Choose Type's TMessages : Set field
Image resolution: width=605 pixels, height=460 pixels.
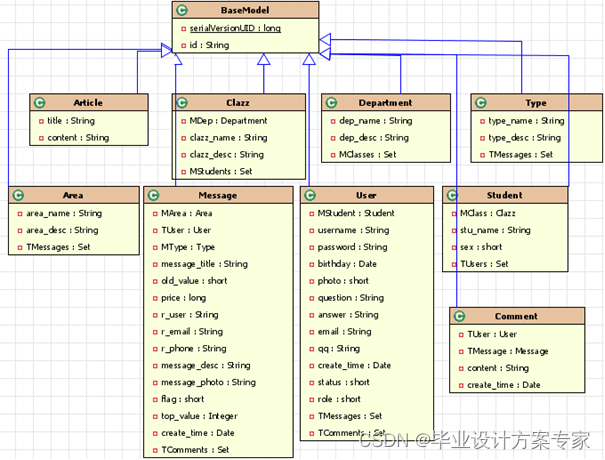coord(521,155)
